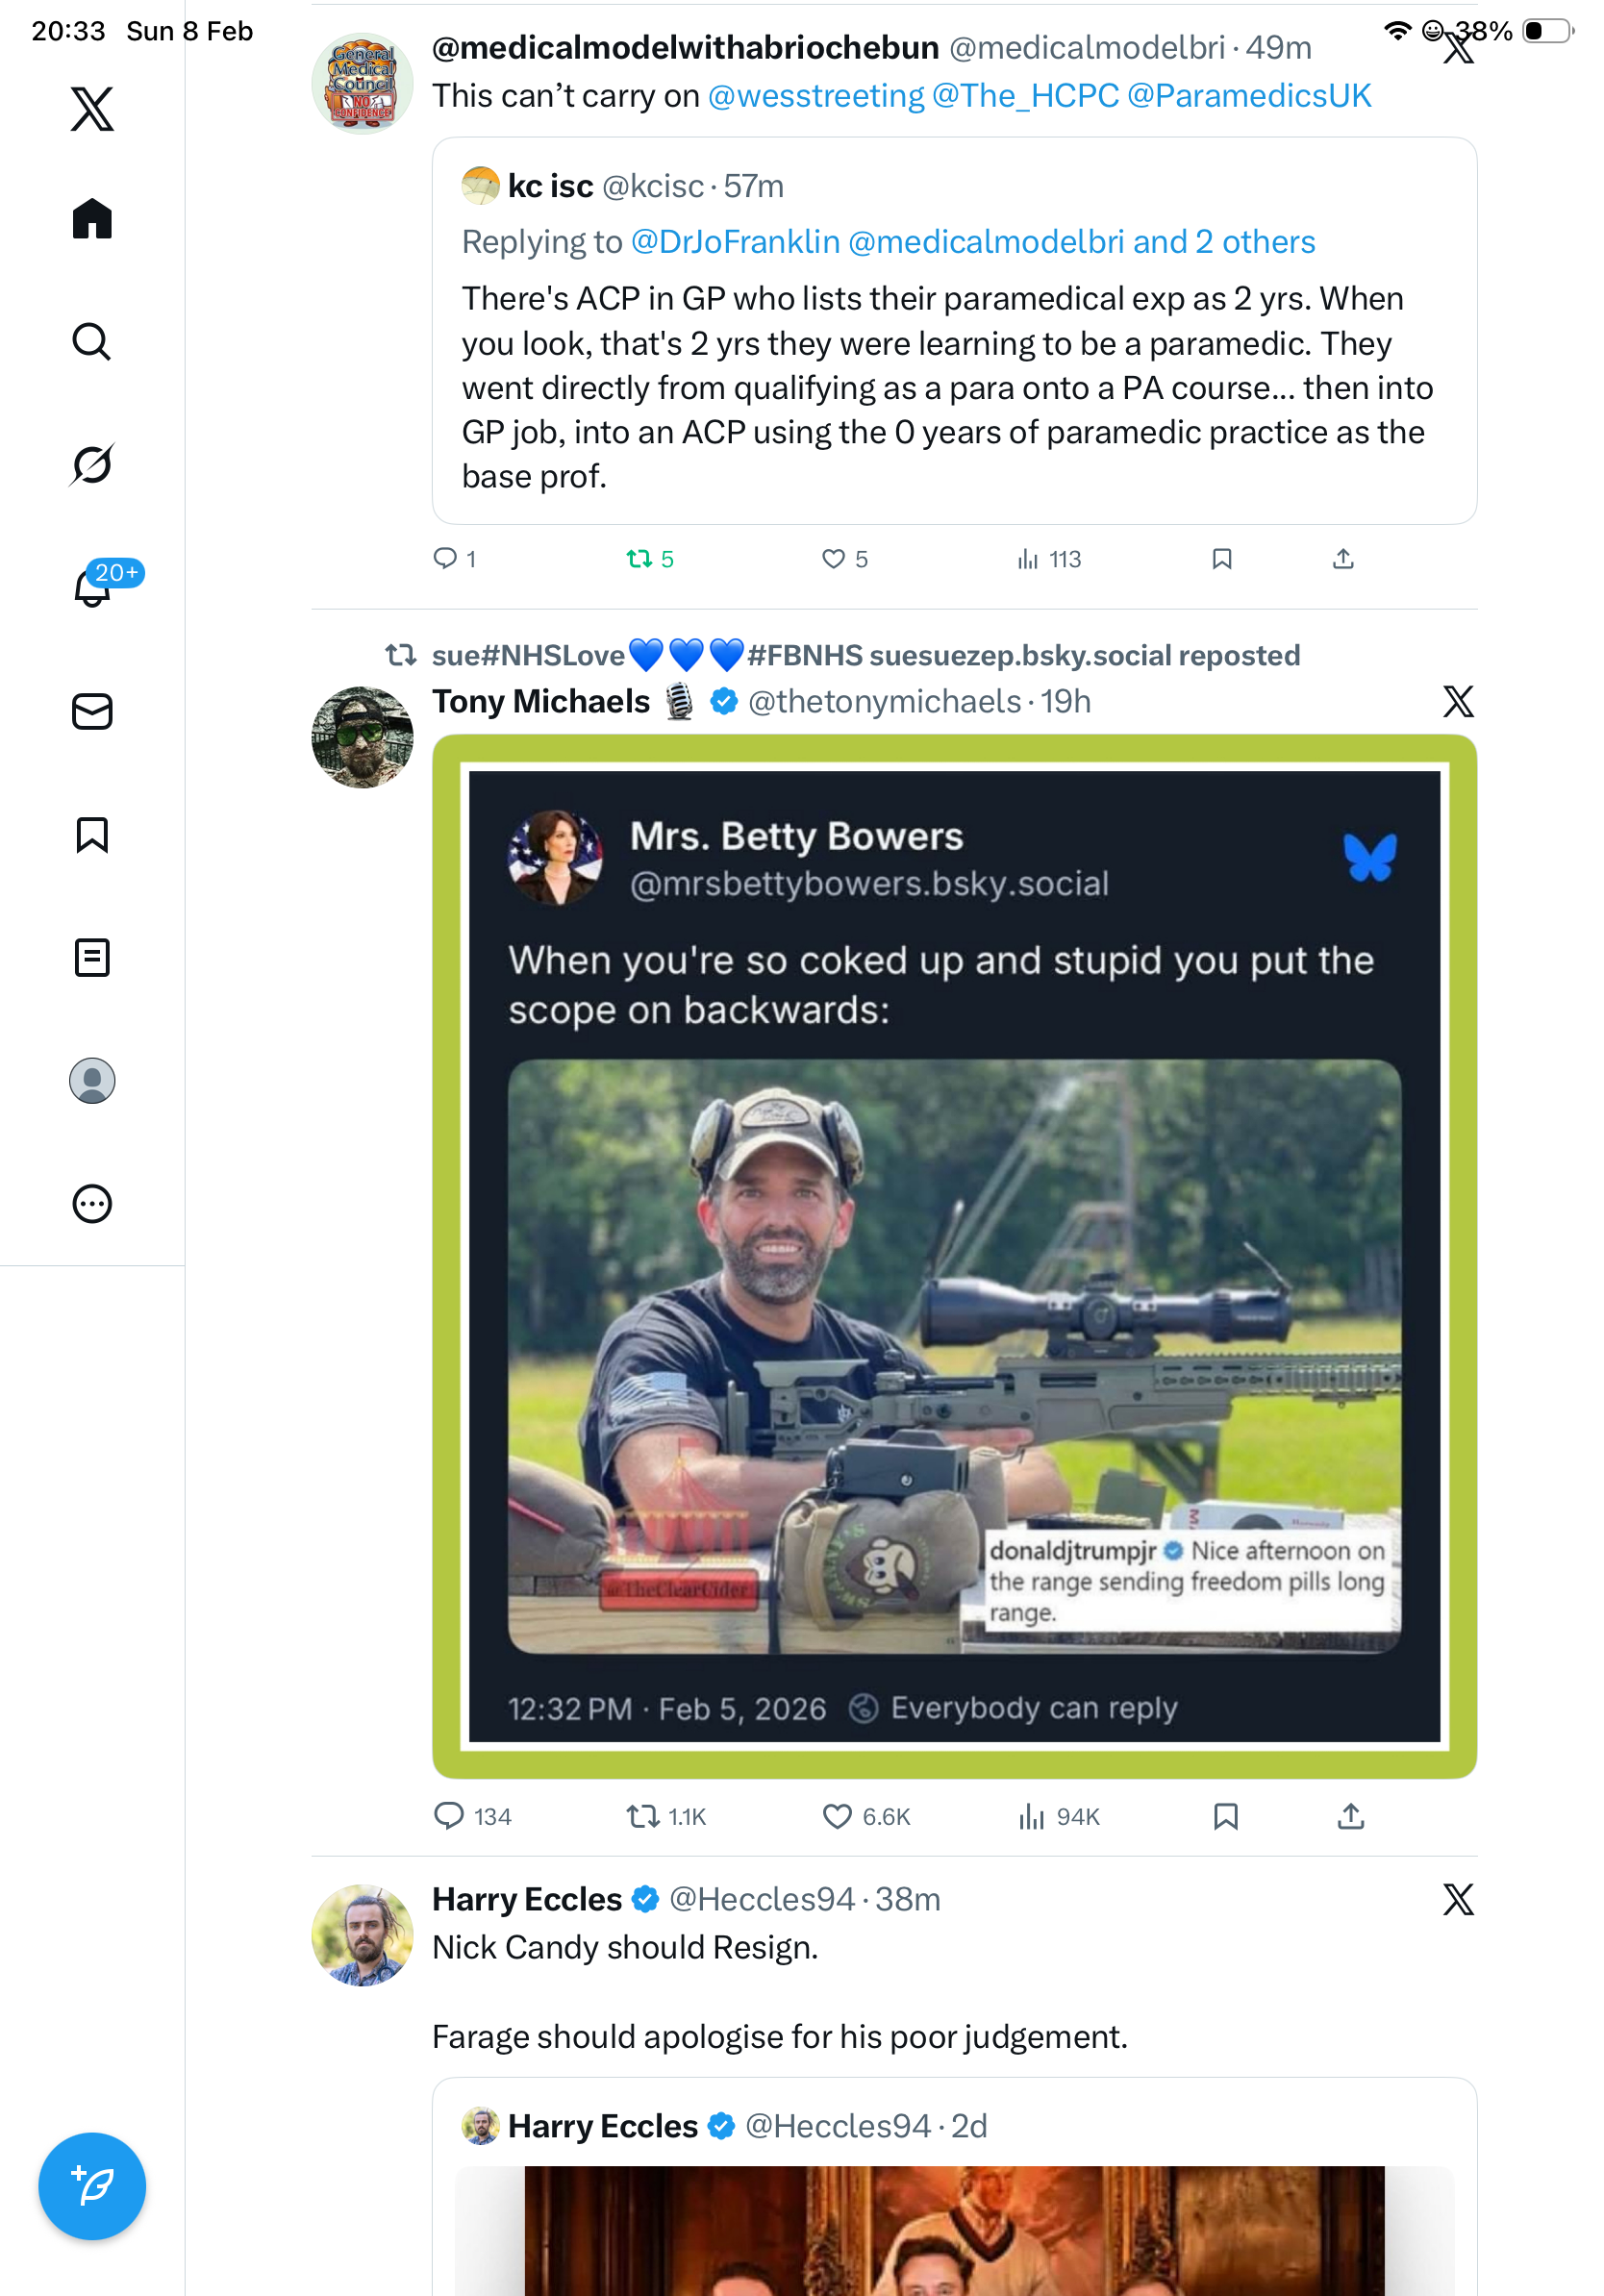Open the Betty Bowers screenshot image
Image resolution: width=1604 pixels, height=2296 pixels.
[x=954, y=1256]
